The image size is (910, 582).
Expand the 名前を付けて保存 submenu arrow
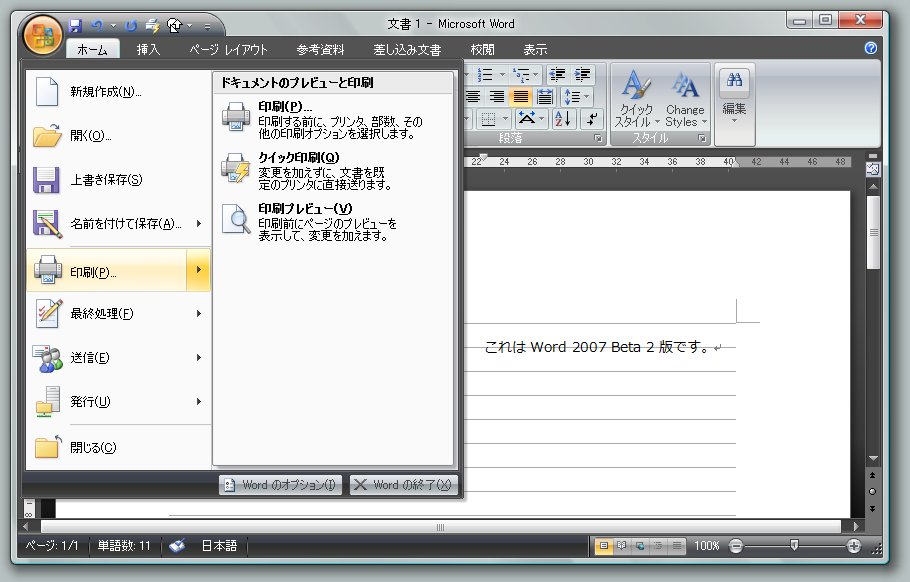click(x=199, y=223)
